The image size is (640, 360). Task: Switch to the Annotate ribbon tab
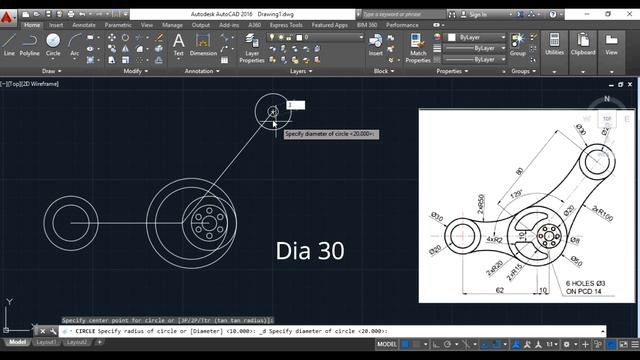pos(84,25)
